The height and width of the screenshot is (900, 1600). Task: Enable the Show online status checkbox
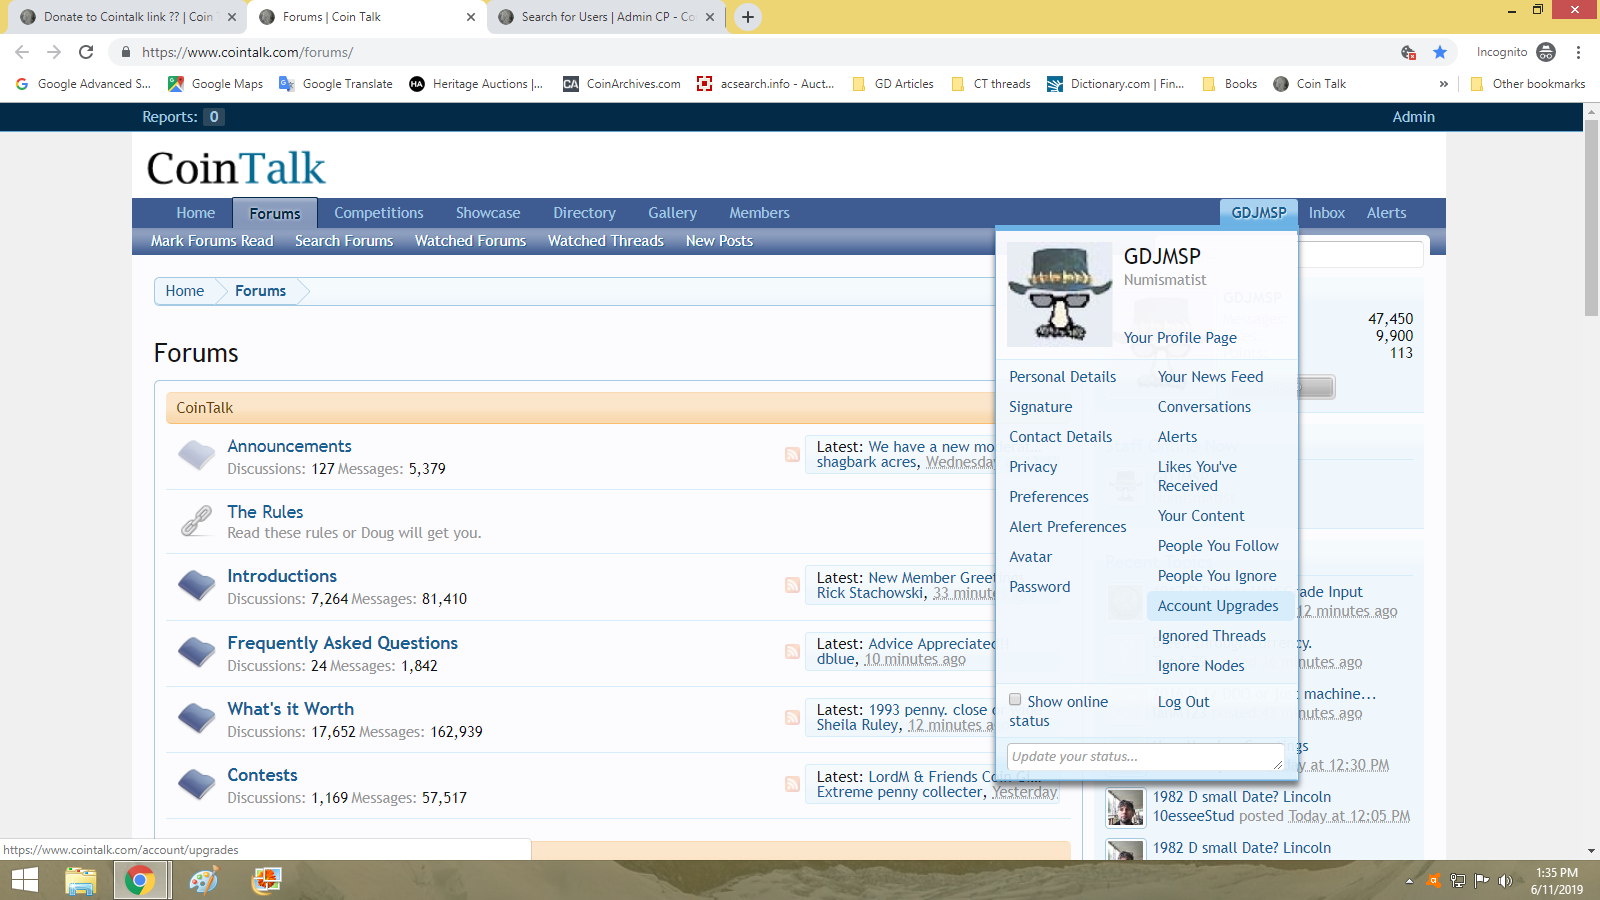[1015, 700]
